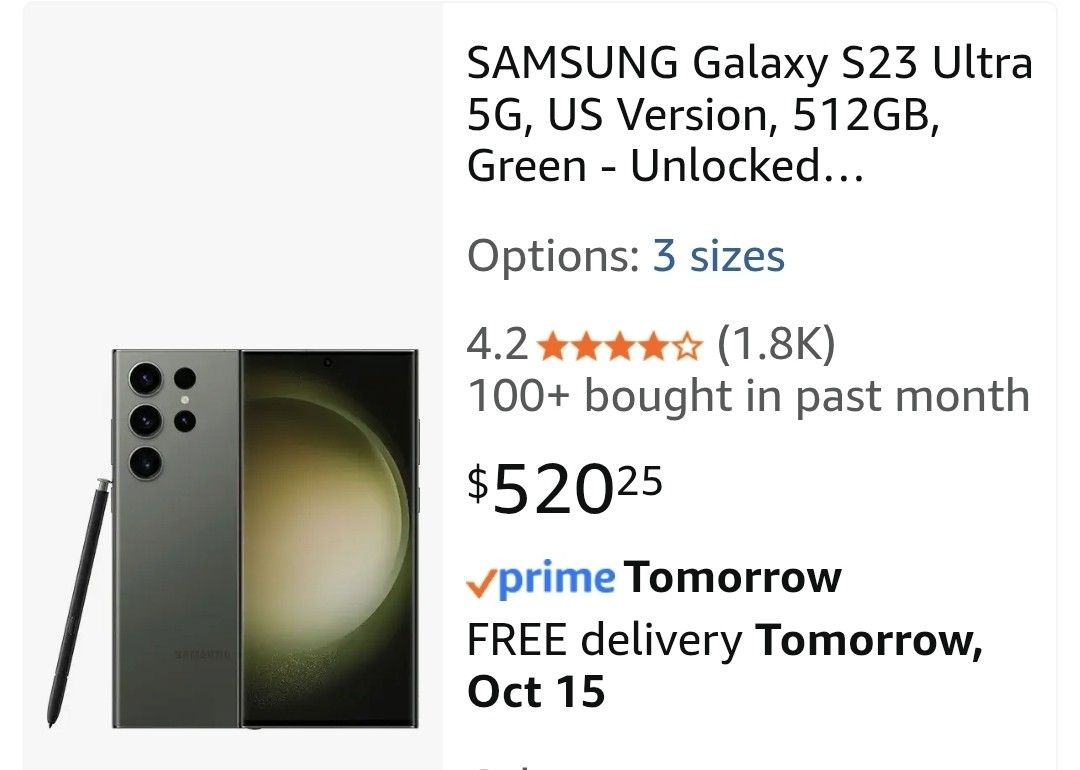Click Tomorrow label beside prime logo
1080x770 pixels.
click(732, 578)
